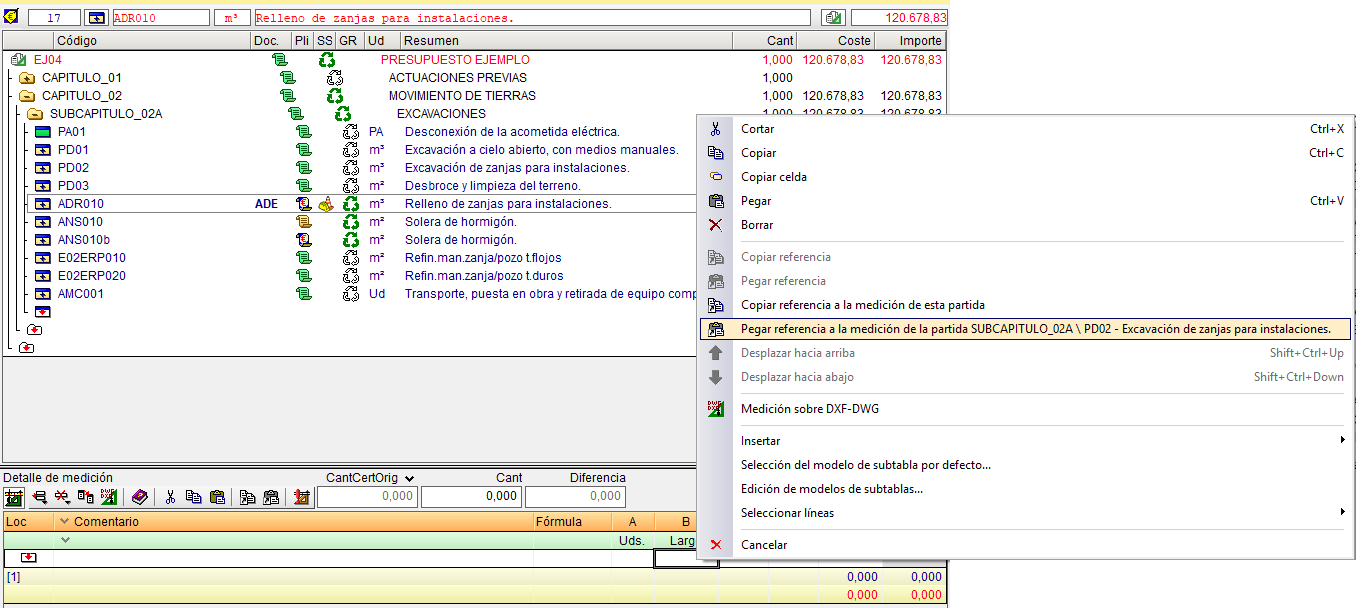Choose Cortar from the context menu

pyautogui.click(x=1026, y=129)
